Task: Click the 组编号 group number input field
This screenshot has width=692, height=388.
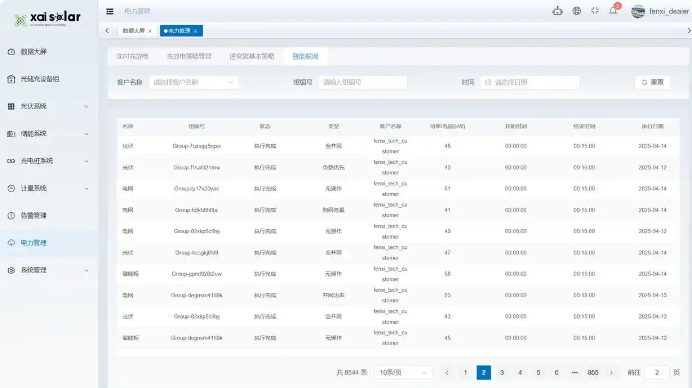Action: point(363,82)
